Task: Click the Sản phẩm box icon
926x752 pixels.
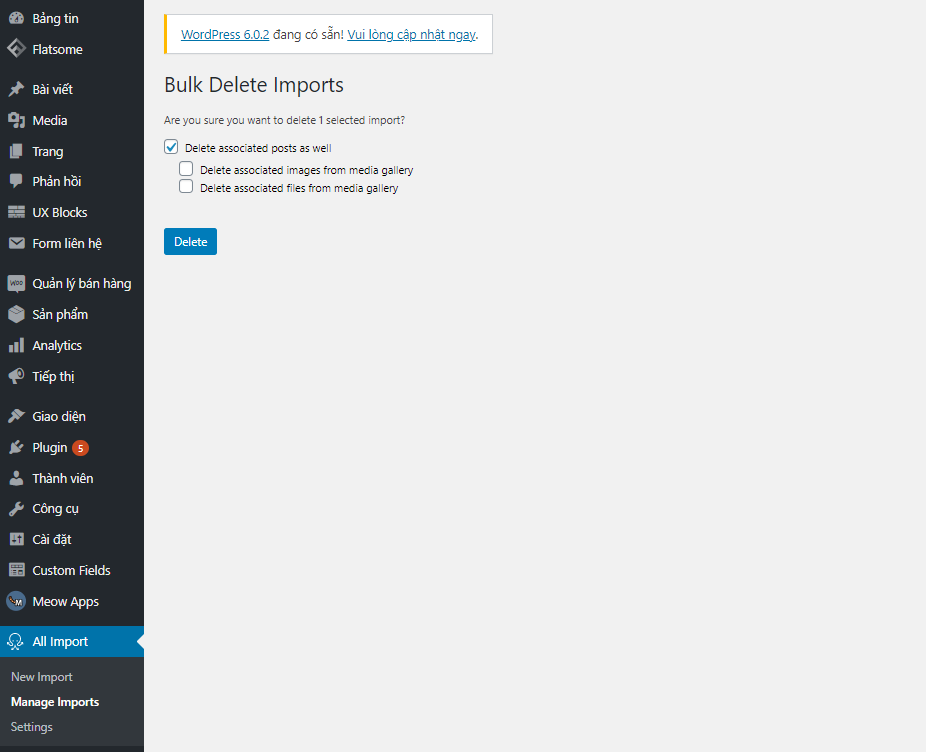Action: (x=16, y=314)
